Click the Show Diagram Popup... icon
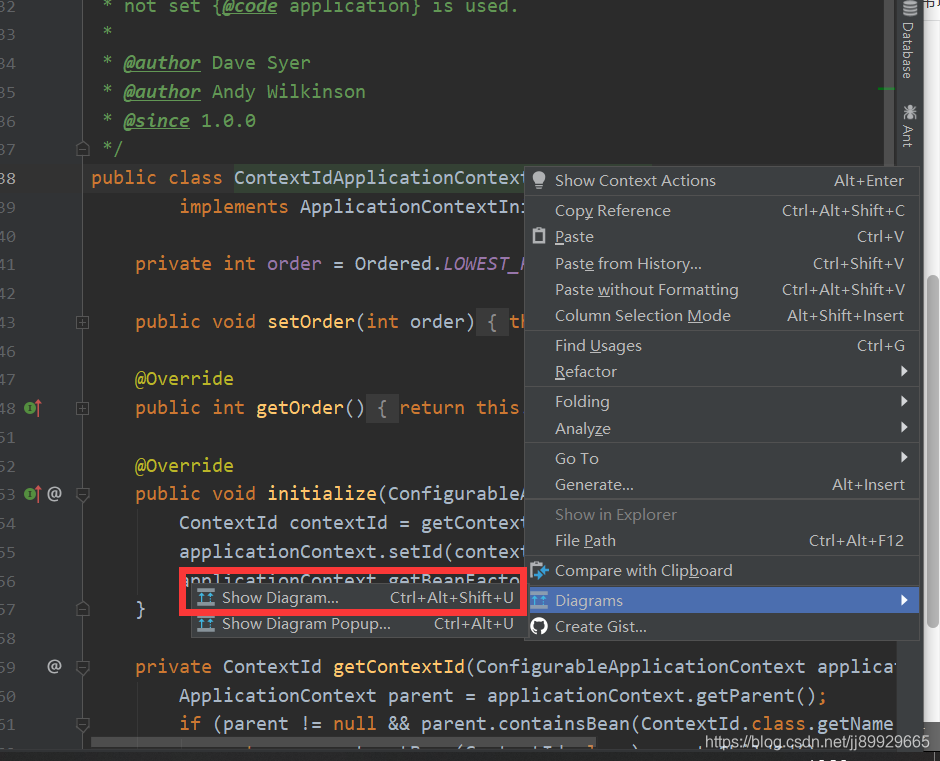This screenshot has height=761, width=940. coord(206,624)
